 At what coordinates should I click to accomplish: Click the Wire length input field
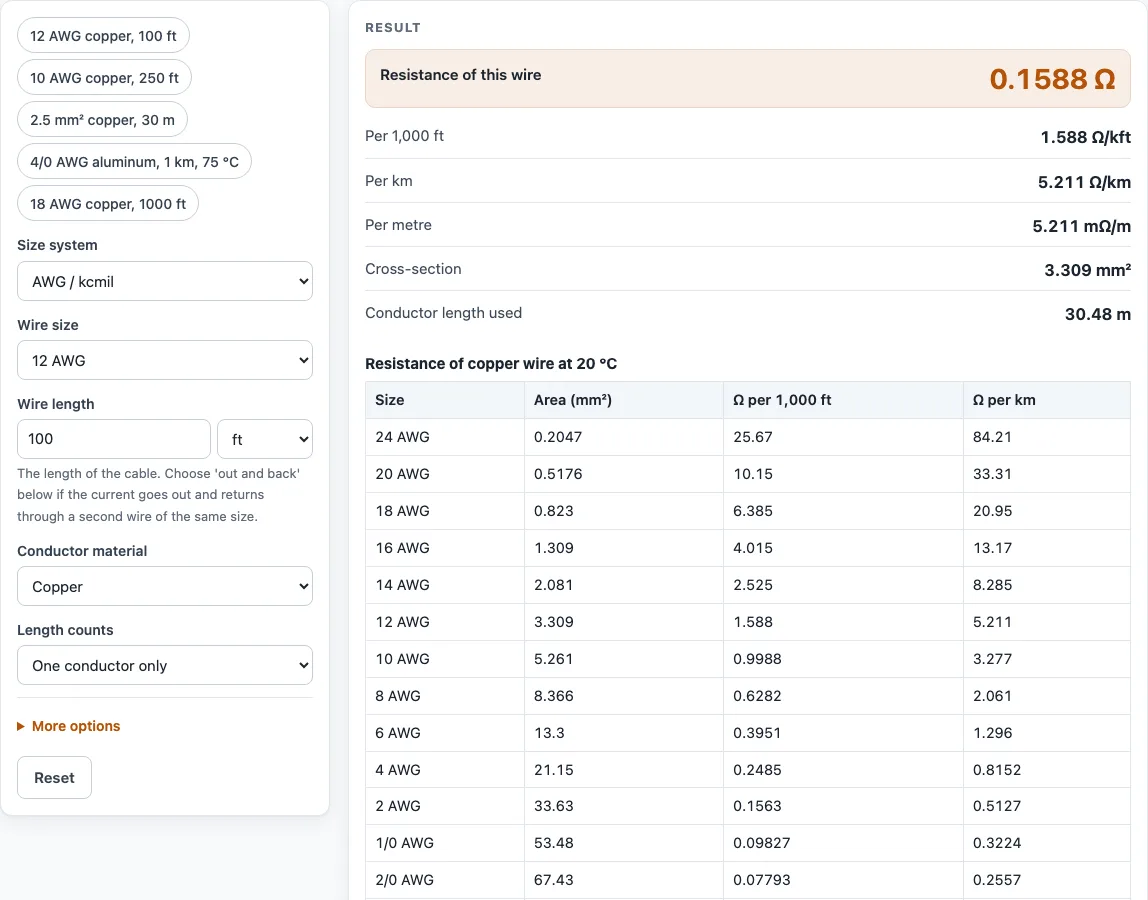(x=113, y=439)
